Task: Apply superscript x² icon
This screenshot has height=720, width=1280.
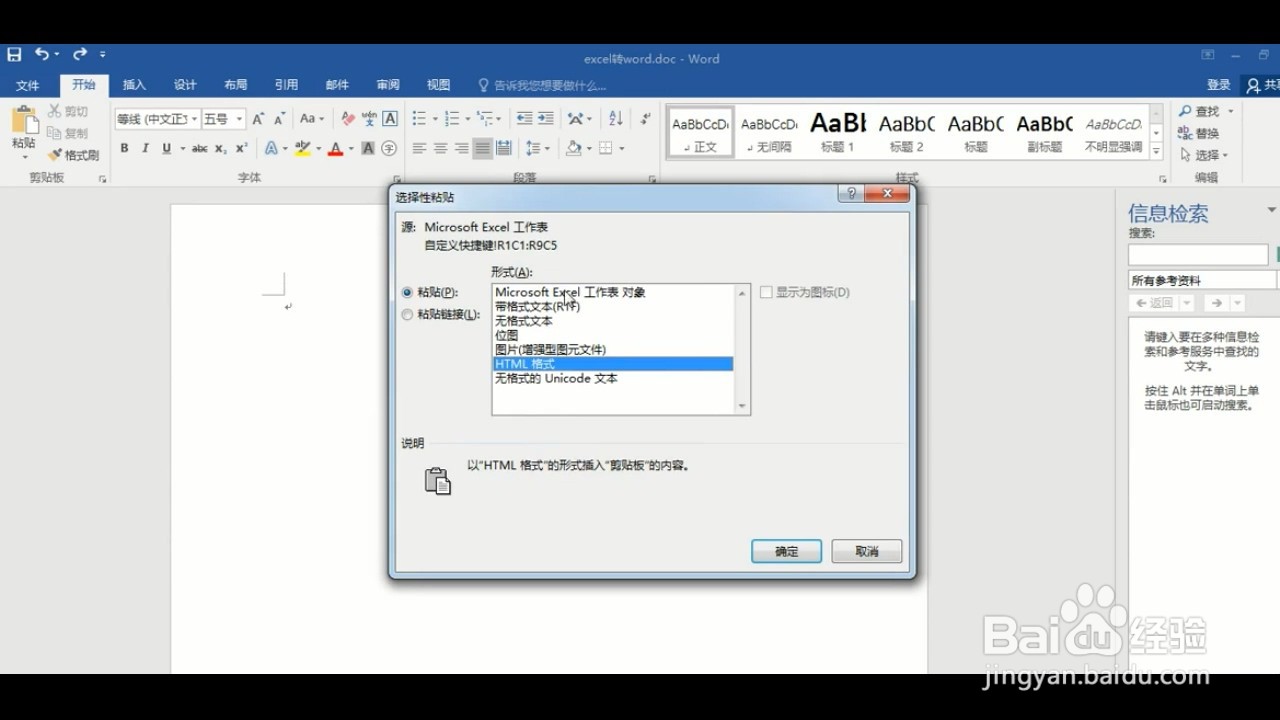Action: click(241, 148)
